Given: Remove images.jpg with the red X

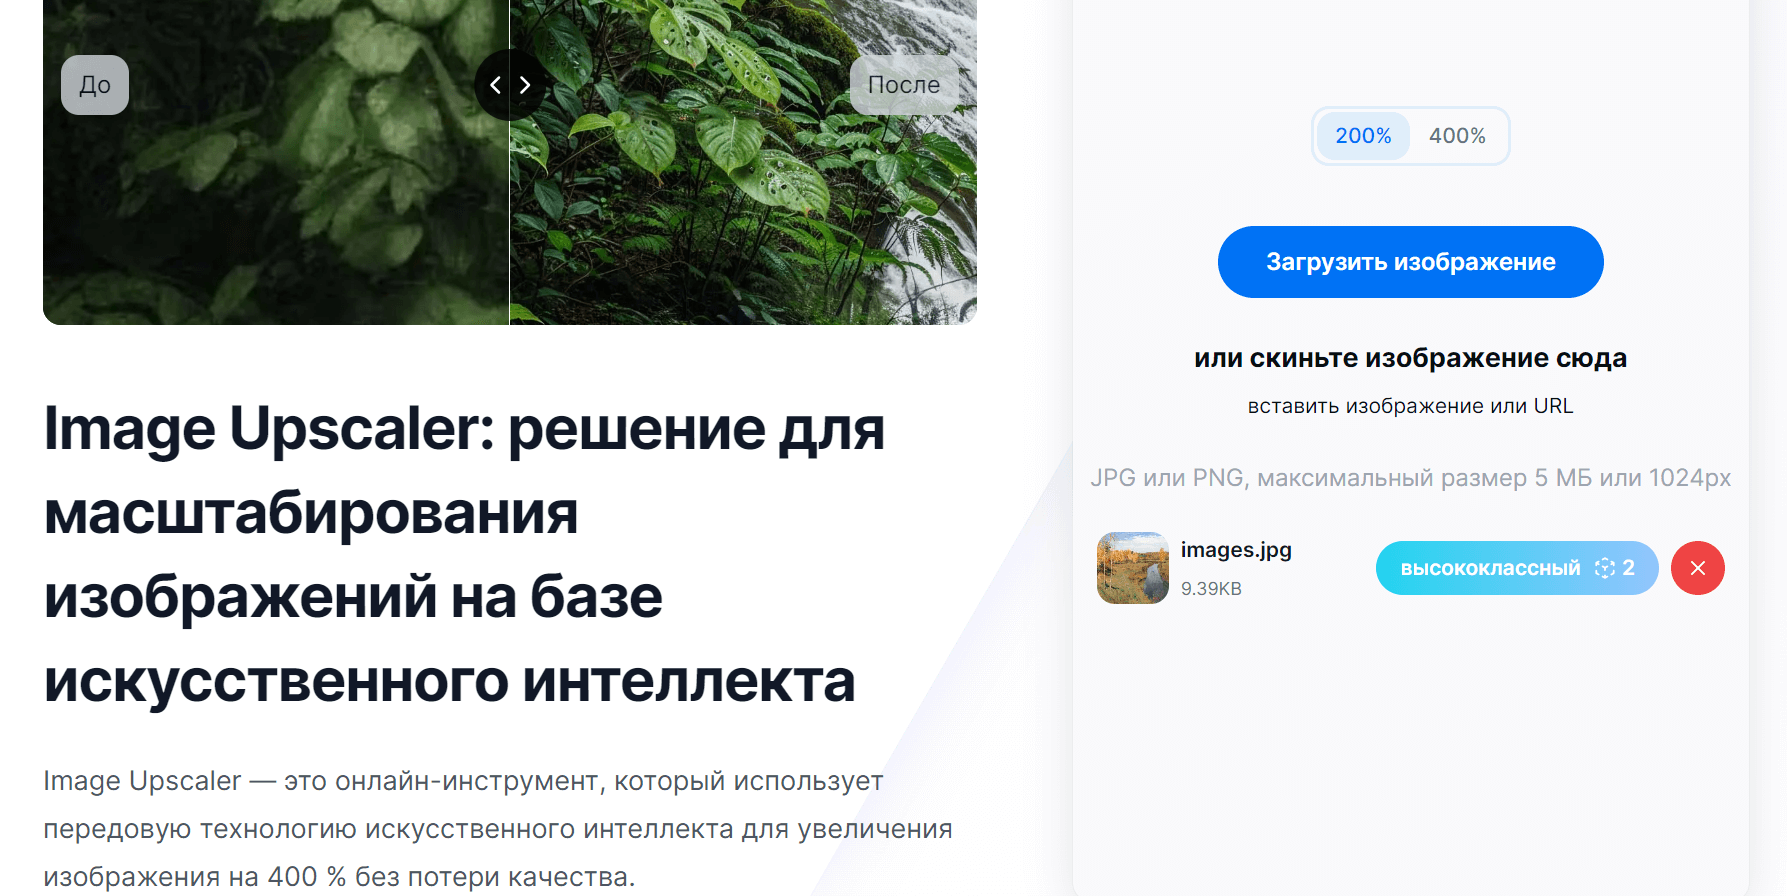Looking at the screenshot, I should [x=1697, y=568].
